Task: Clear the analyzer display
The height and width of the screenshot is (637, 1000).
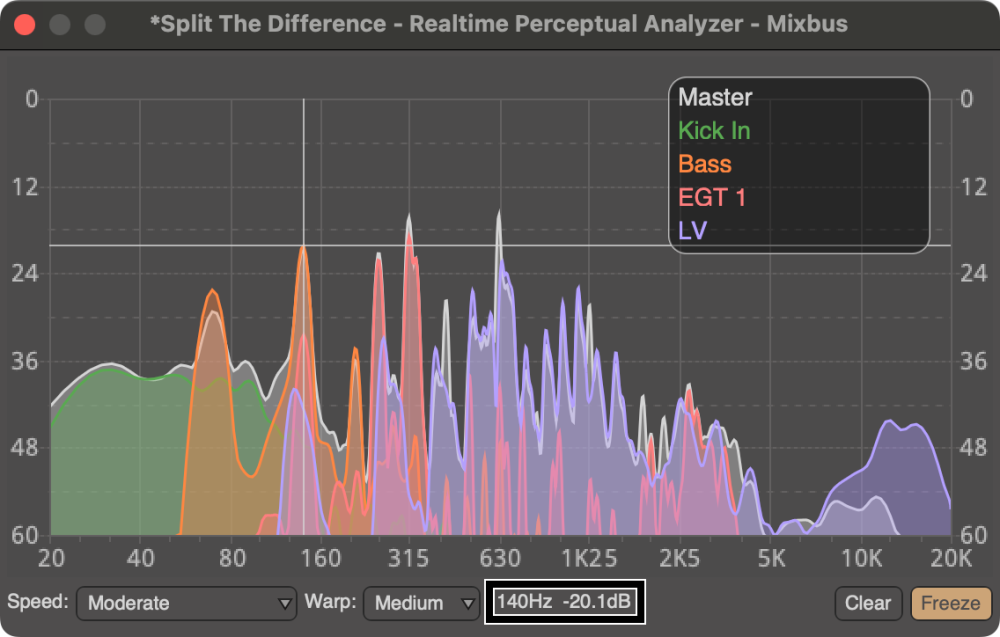Action: pyautogui.click(x=868, y=603)
